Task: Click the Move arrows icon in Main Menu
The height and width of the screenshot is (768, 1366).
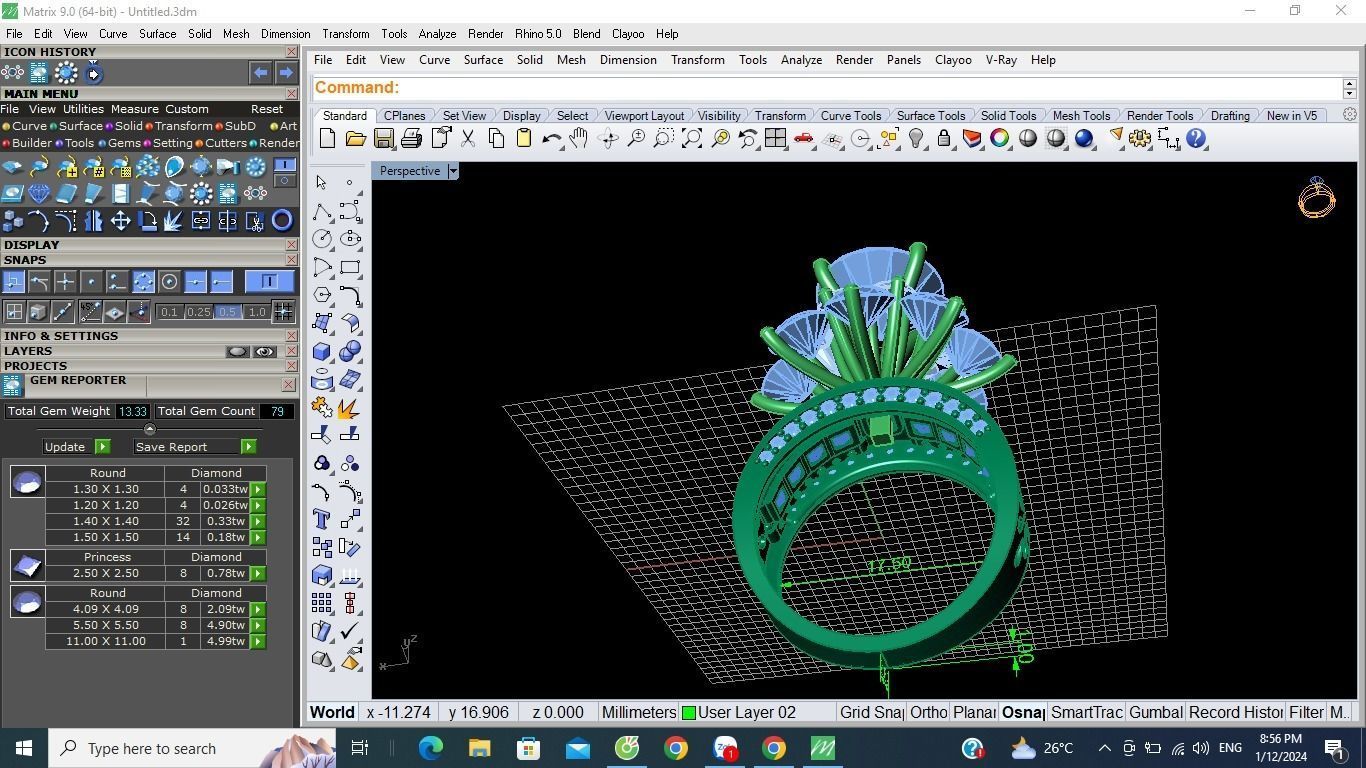Action: (x=120, y=221)
